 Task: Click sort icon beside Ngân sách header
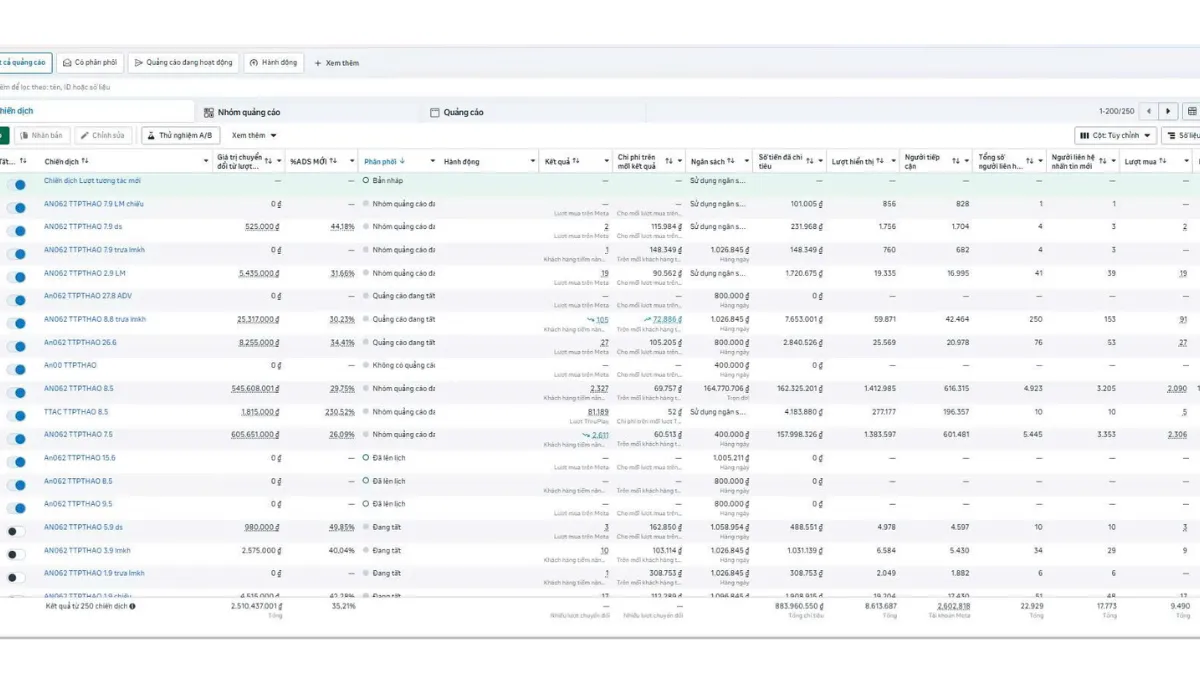[x=731, y=161]
